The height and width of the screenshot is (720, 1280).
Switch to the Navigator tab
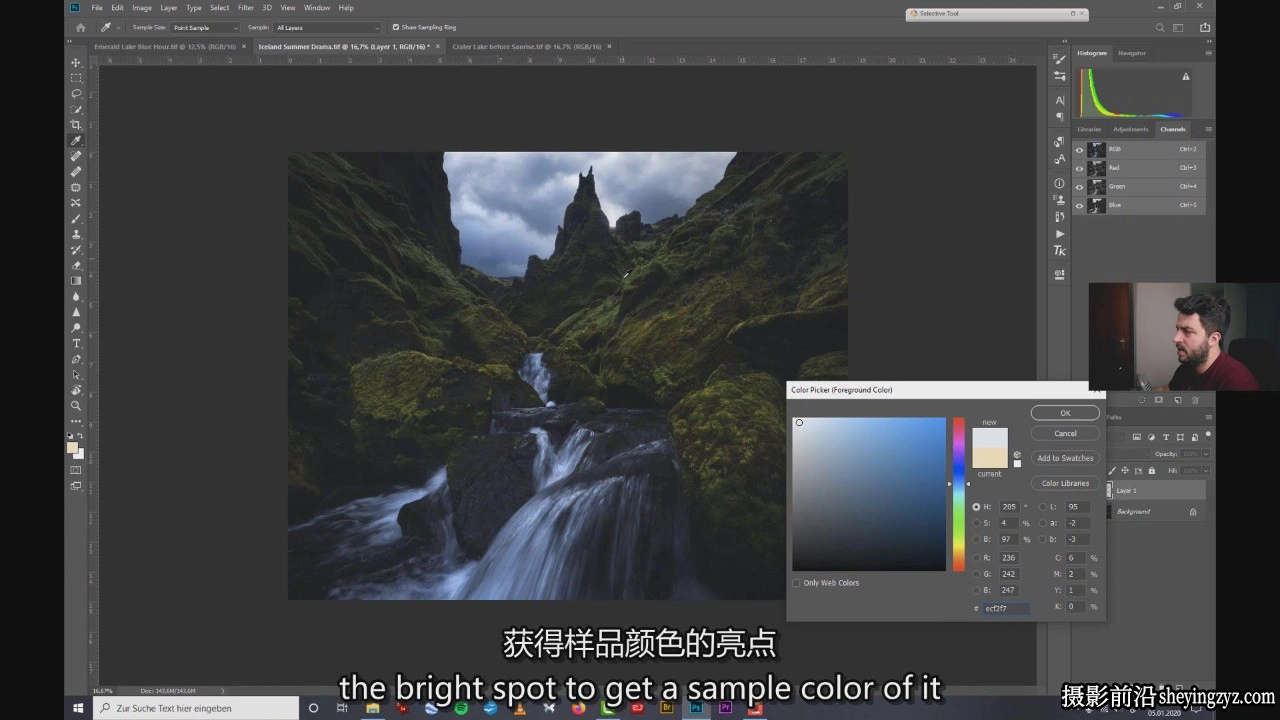[x=1132, y=53]
